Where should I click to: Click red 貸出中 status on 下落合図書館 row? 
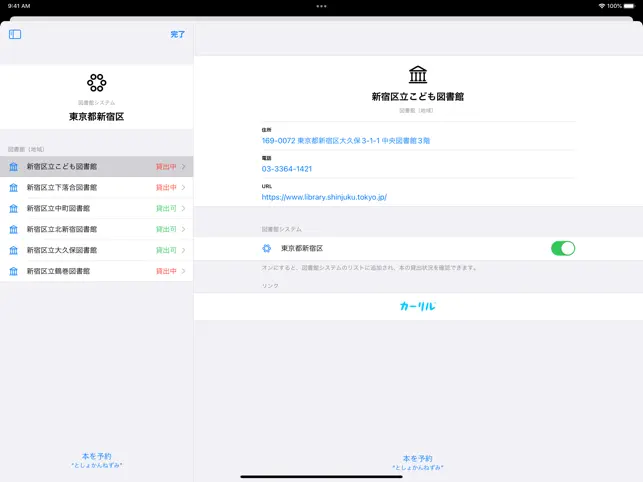coord(166,187)
